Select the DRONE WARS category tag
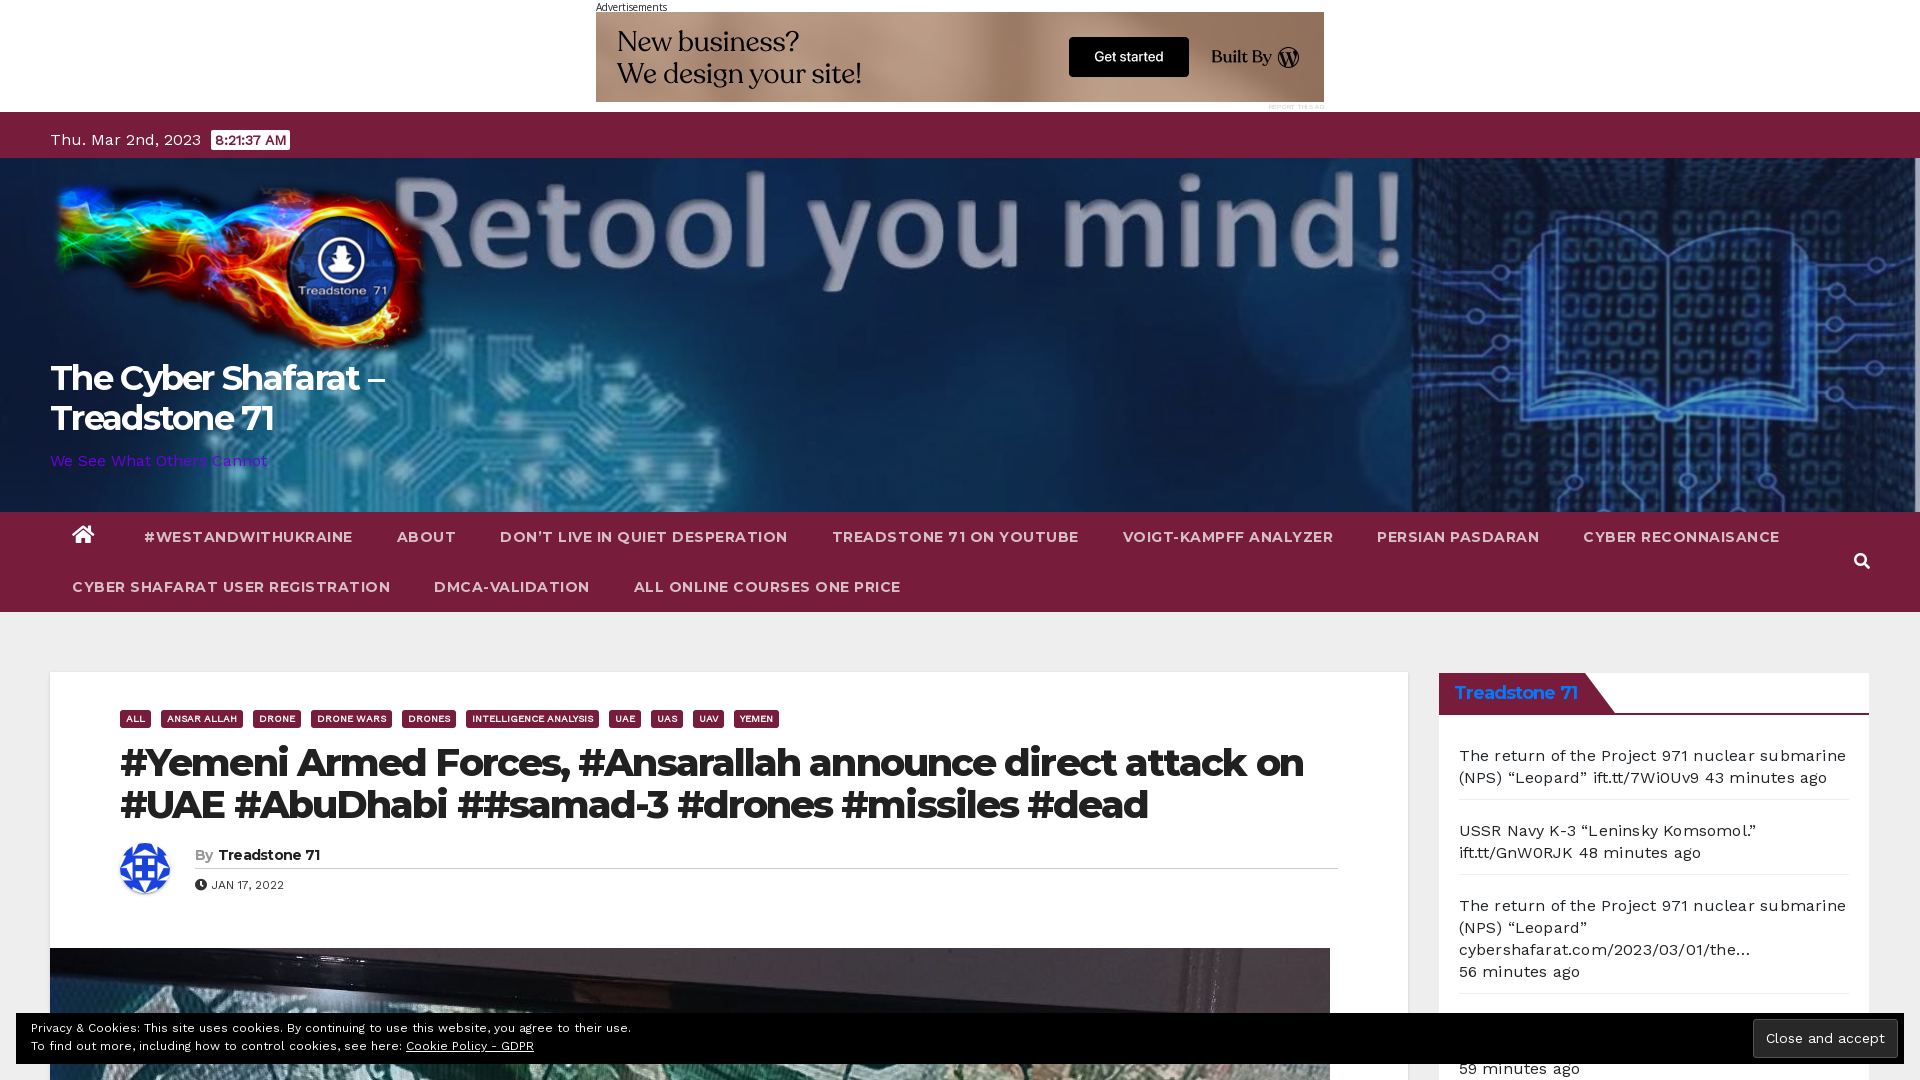This screenshot has height=1080, width=1920. click(x=352, y=719)
